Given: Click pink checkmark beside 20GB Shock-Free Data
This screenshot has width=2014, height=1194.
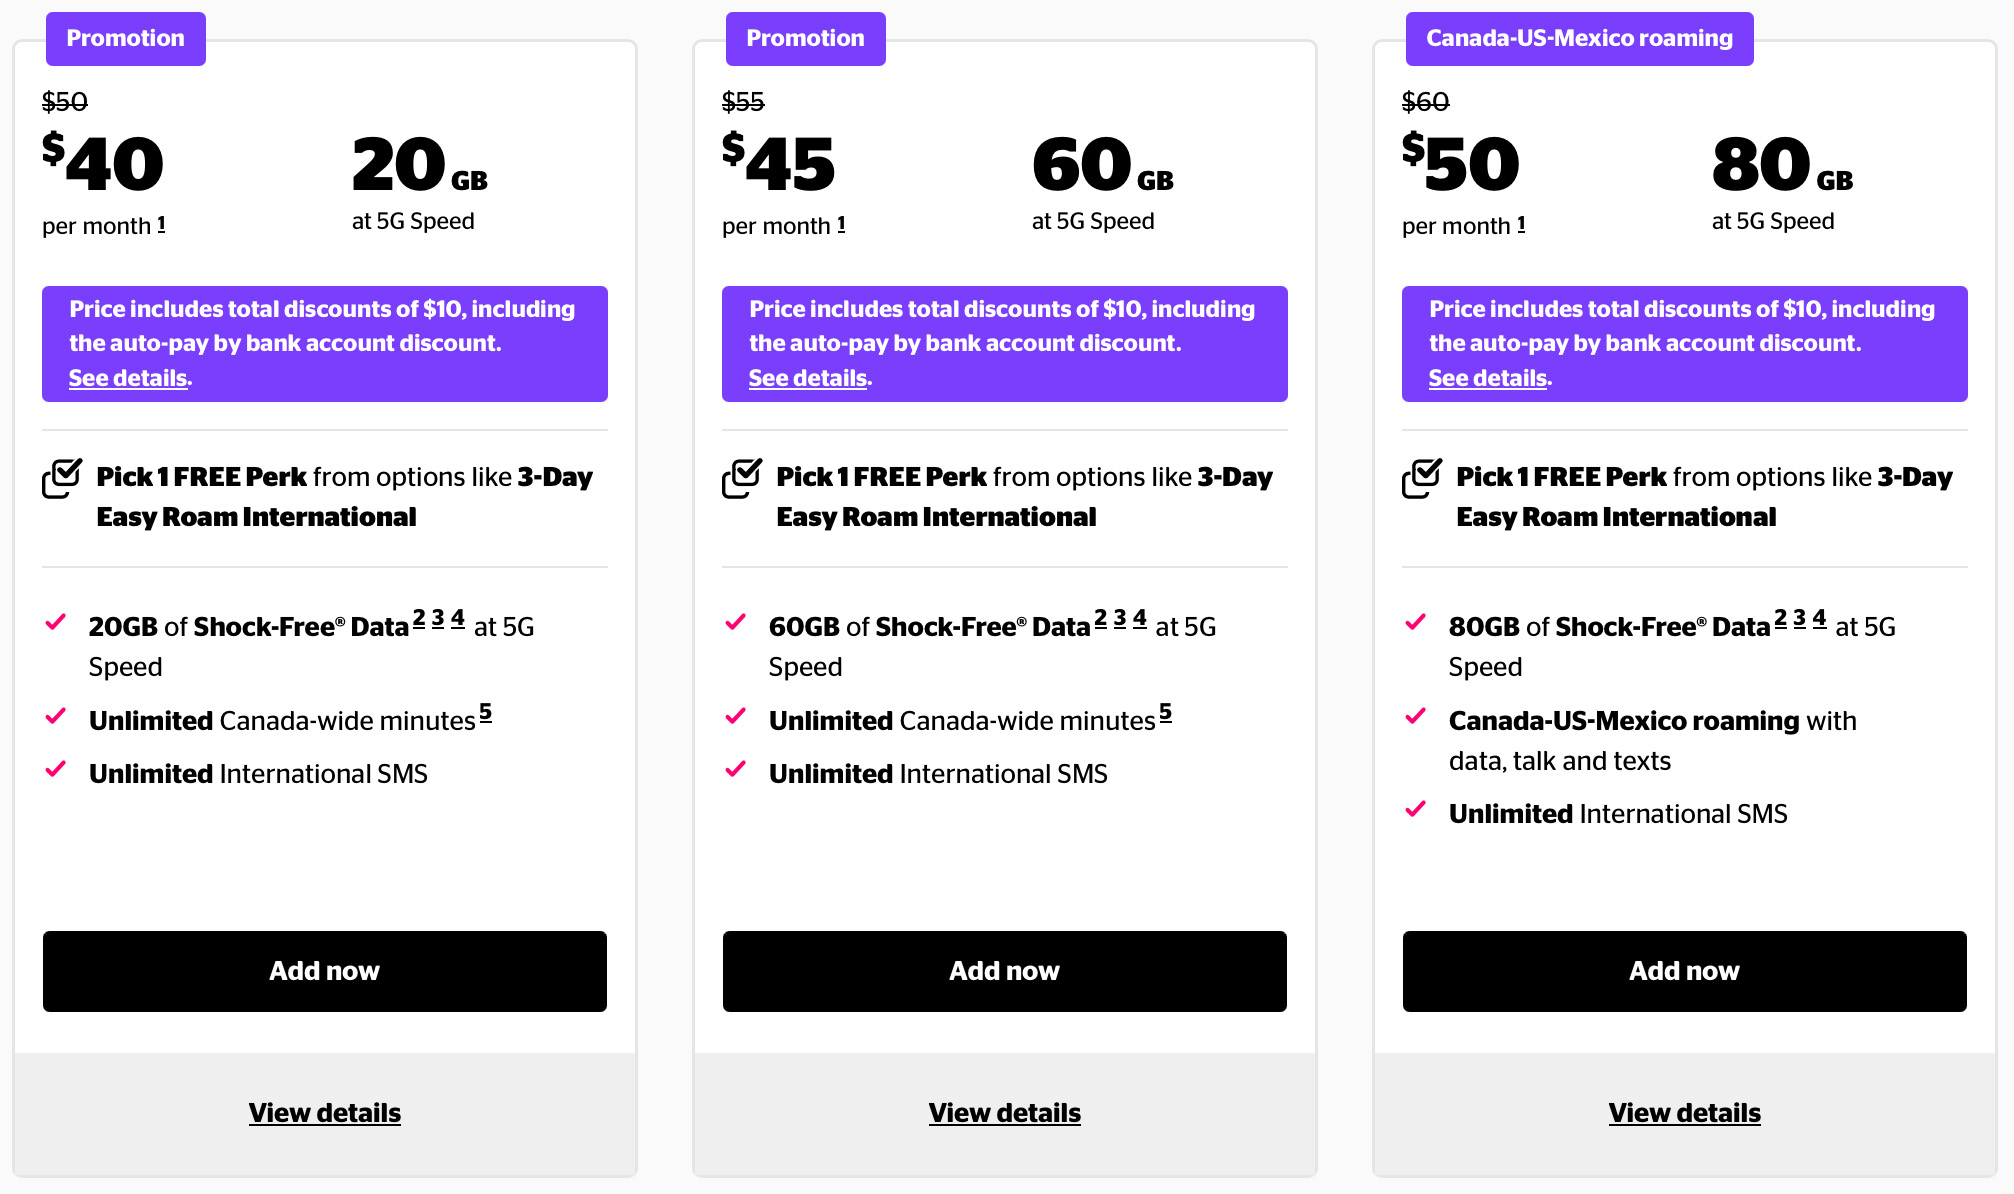Looking at the screenshot, I should point(56,623).
